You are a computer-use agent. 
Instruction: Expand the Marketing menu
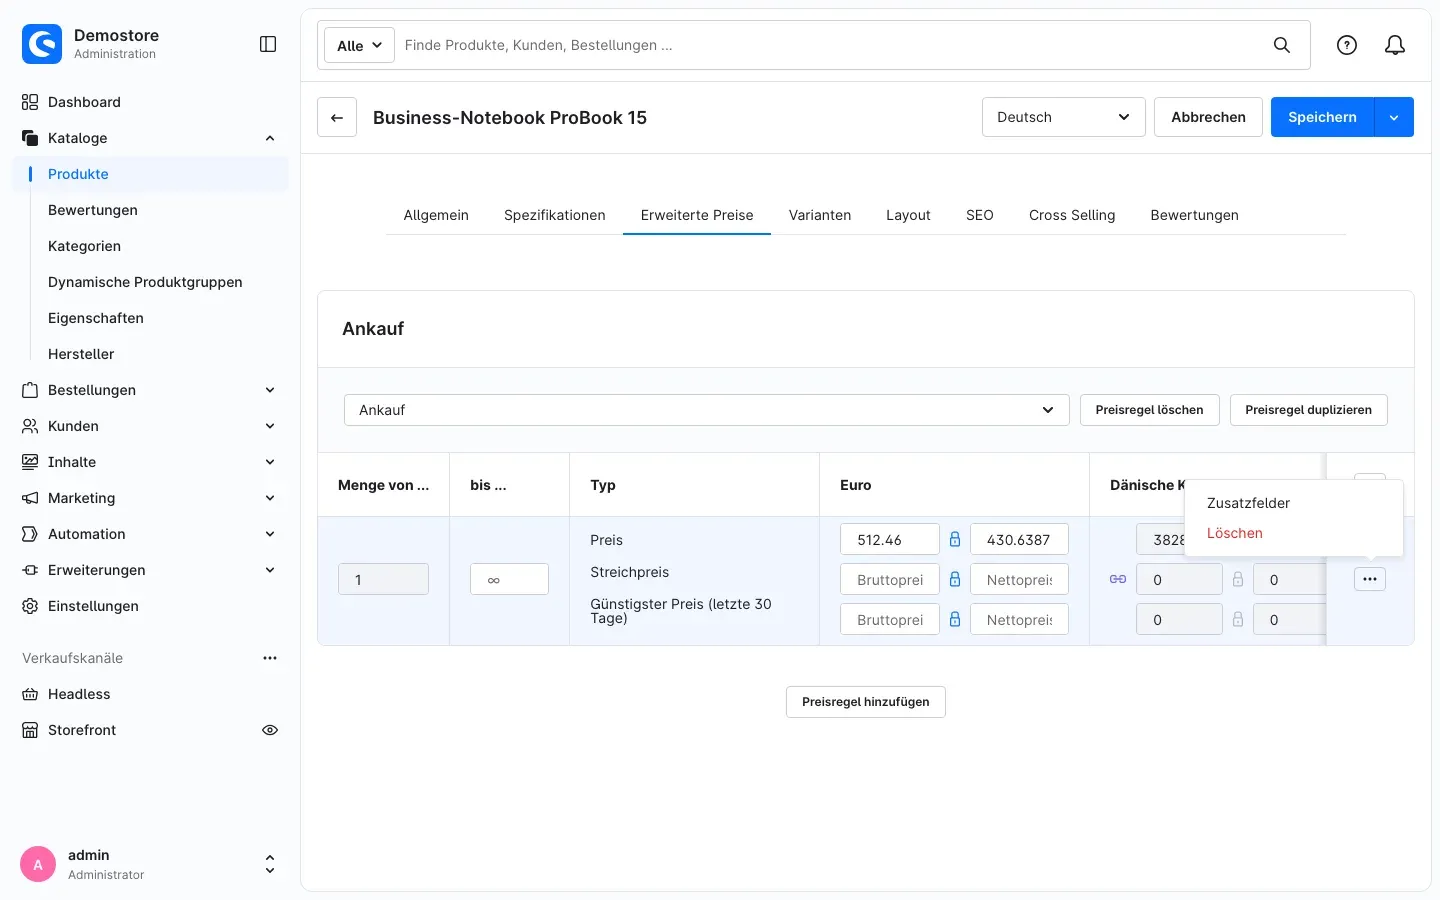(x=270, y=498)
